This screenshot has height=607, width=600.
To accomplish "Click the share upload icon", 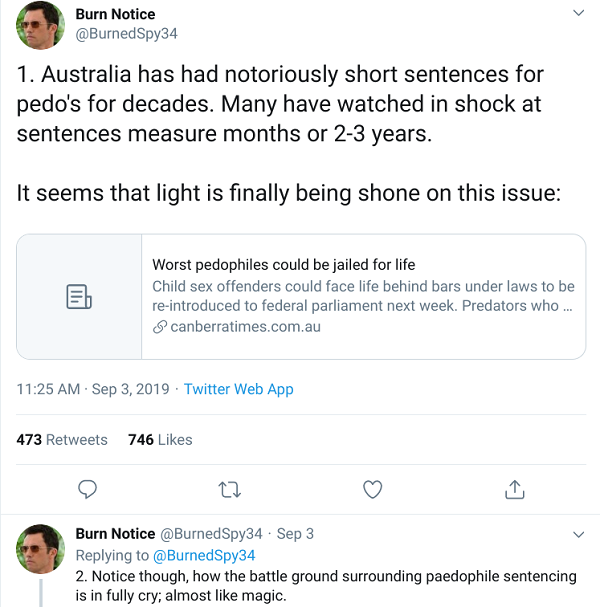I will pyautogui.click(x=514, y=489).
